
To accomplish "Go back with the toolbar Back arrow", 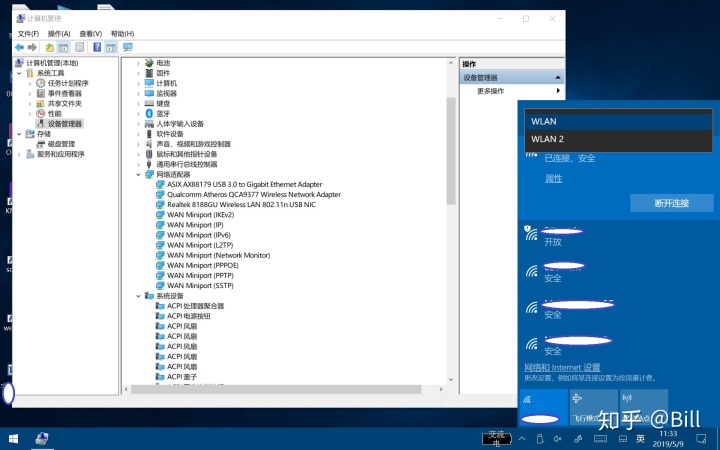I will [x=19, y=47].
